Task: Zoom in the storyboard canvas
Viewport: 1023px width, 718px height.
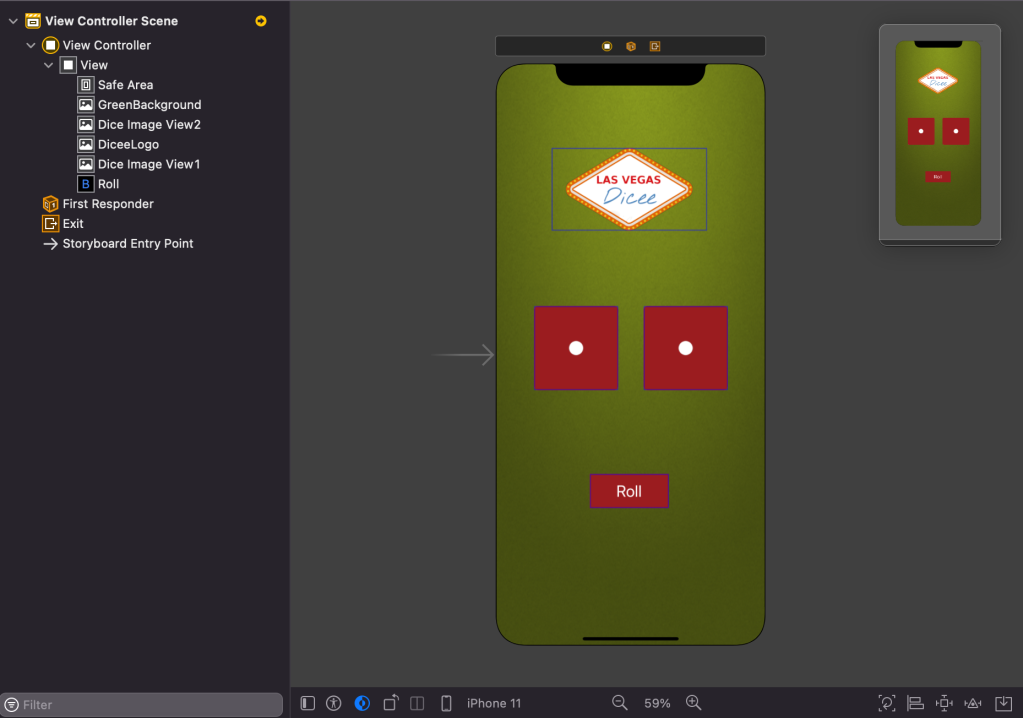Action: tap(694, 703)
